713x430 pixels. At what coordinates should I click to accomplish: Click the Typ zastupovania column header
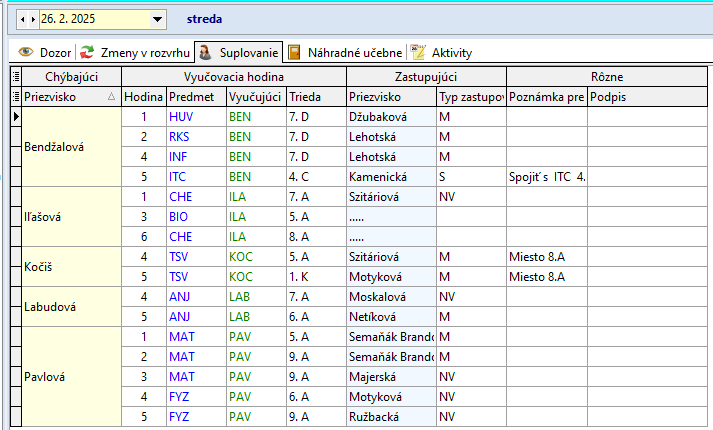[x=471, y=97]
